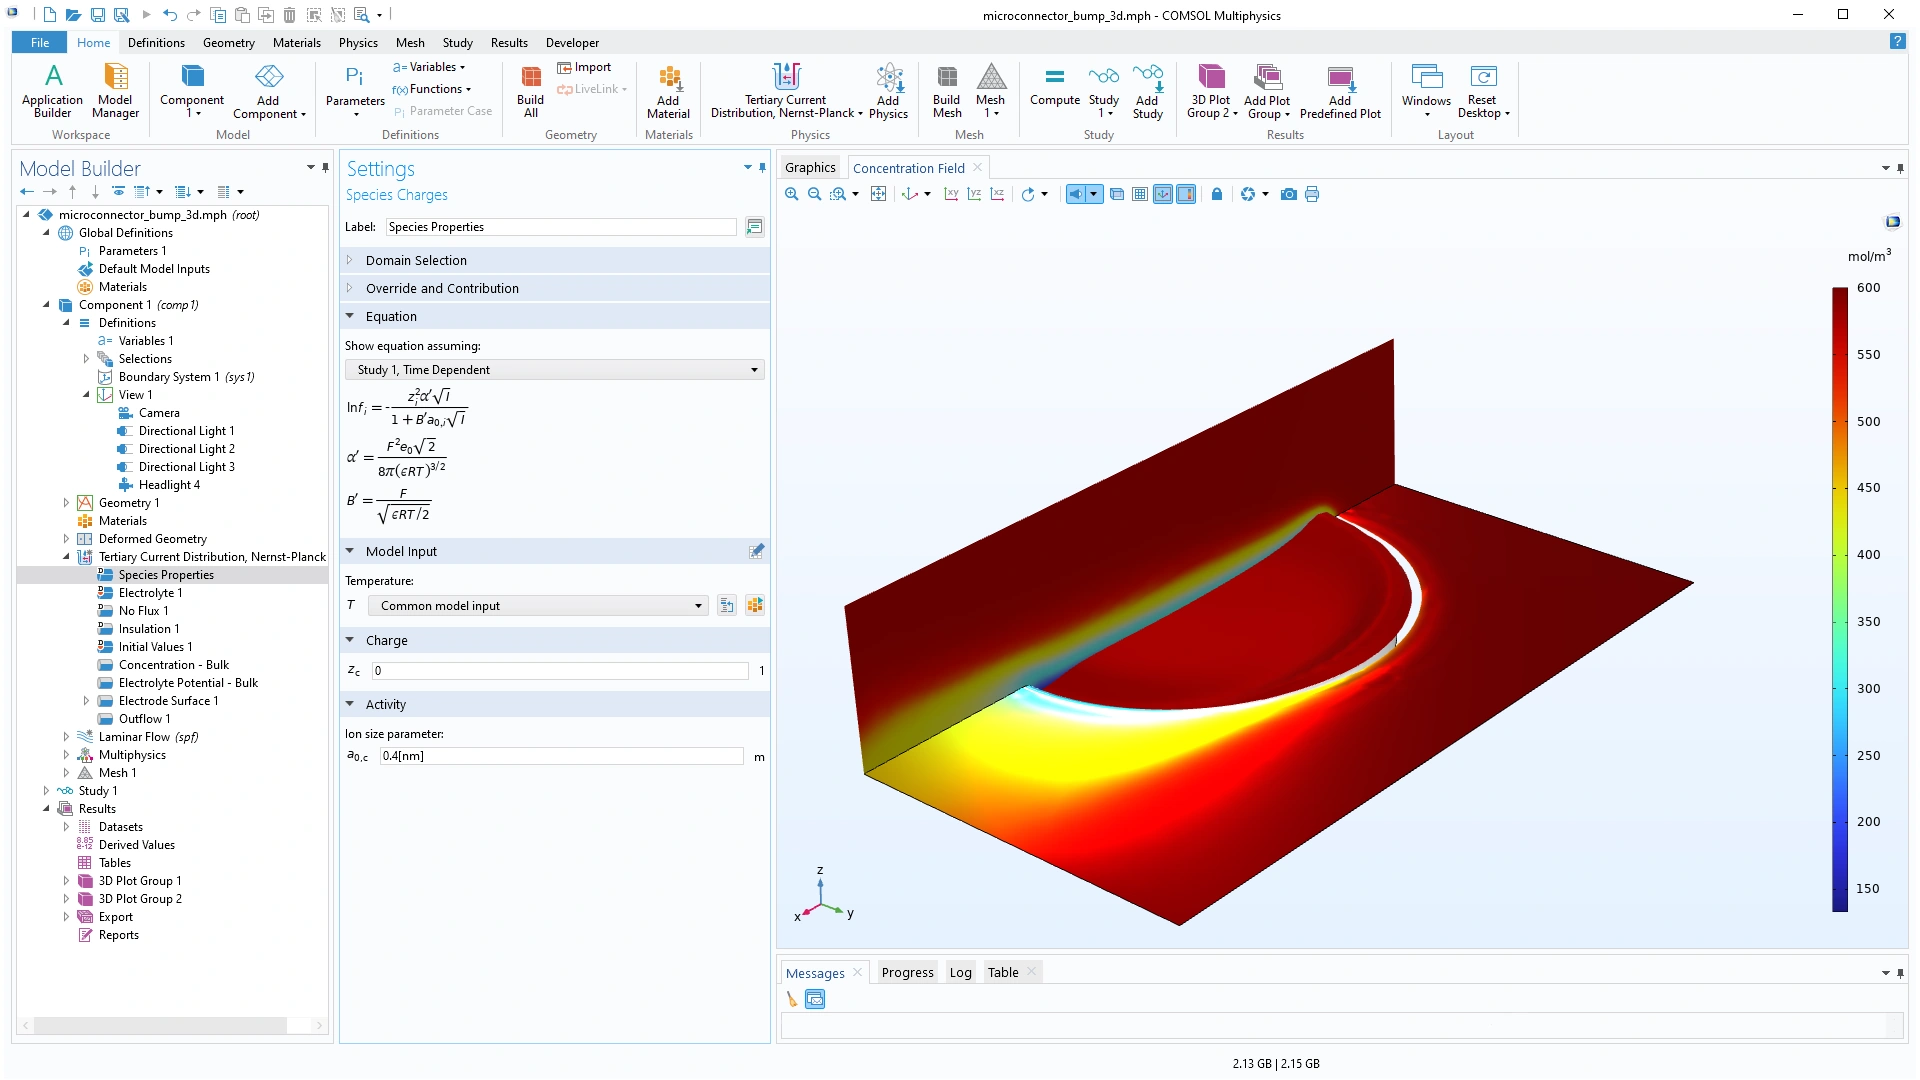Expand the Study 1 tree node
1920x1080 pixels.
click(46, 791)
